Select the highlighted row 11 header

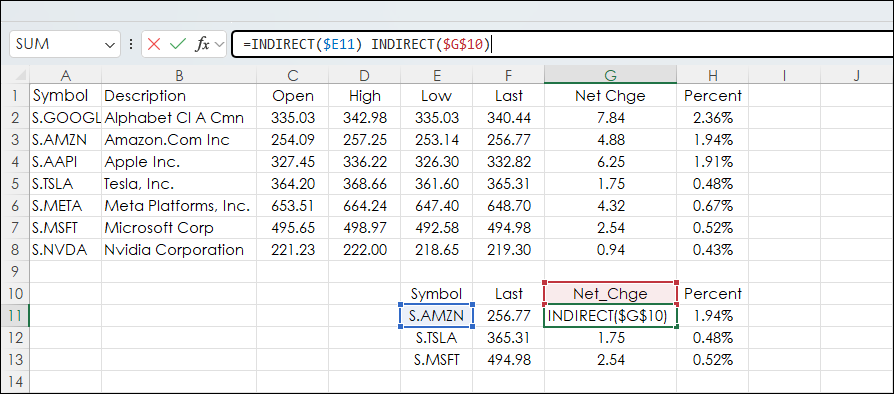coord(15,315)
